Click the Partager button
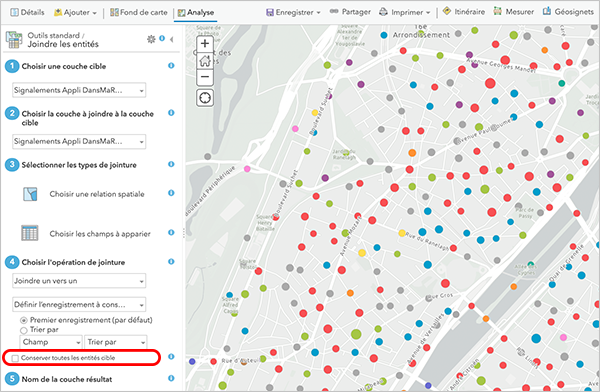 pos(350,12)
